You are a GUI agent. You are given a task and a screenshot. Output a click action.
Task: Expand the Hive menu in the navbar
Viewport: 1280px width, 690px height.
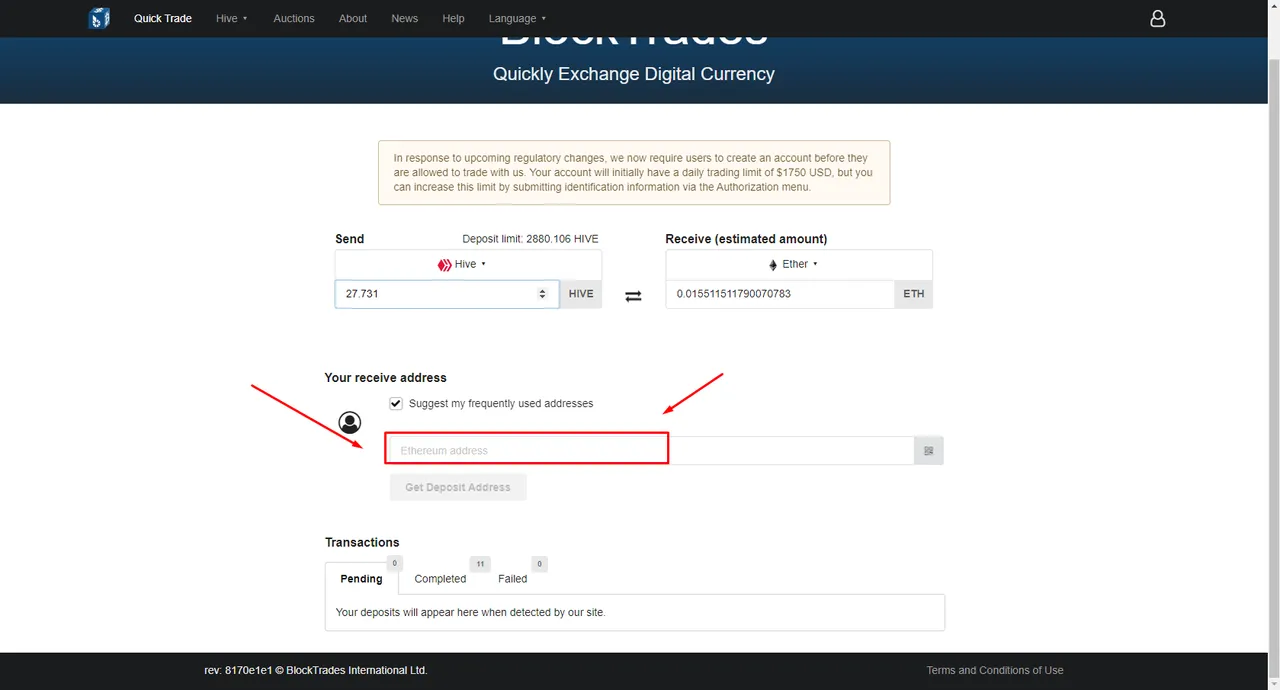[232, 18]
